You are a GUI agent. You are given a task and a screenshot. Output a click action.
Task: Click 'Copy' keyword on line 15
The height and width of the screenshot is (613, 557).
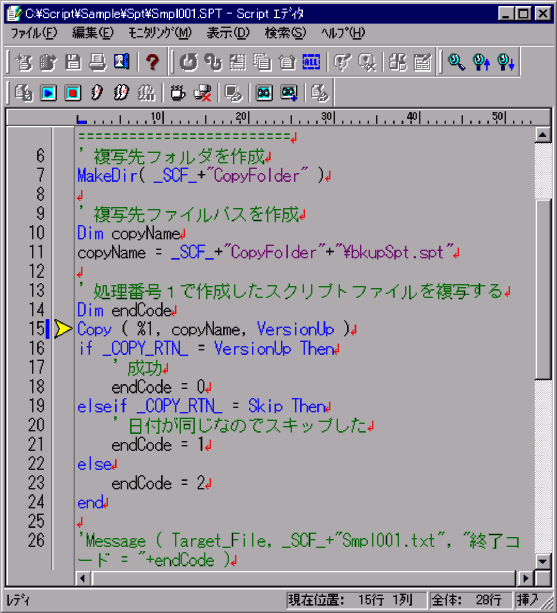point(94,330)
